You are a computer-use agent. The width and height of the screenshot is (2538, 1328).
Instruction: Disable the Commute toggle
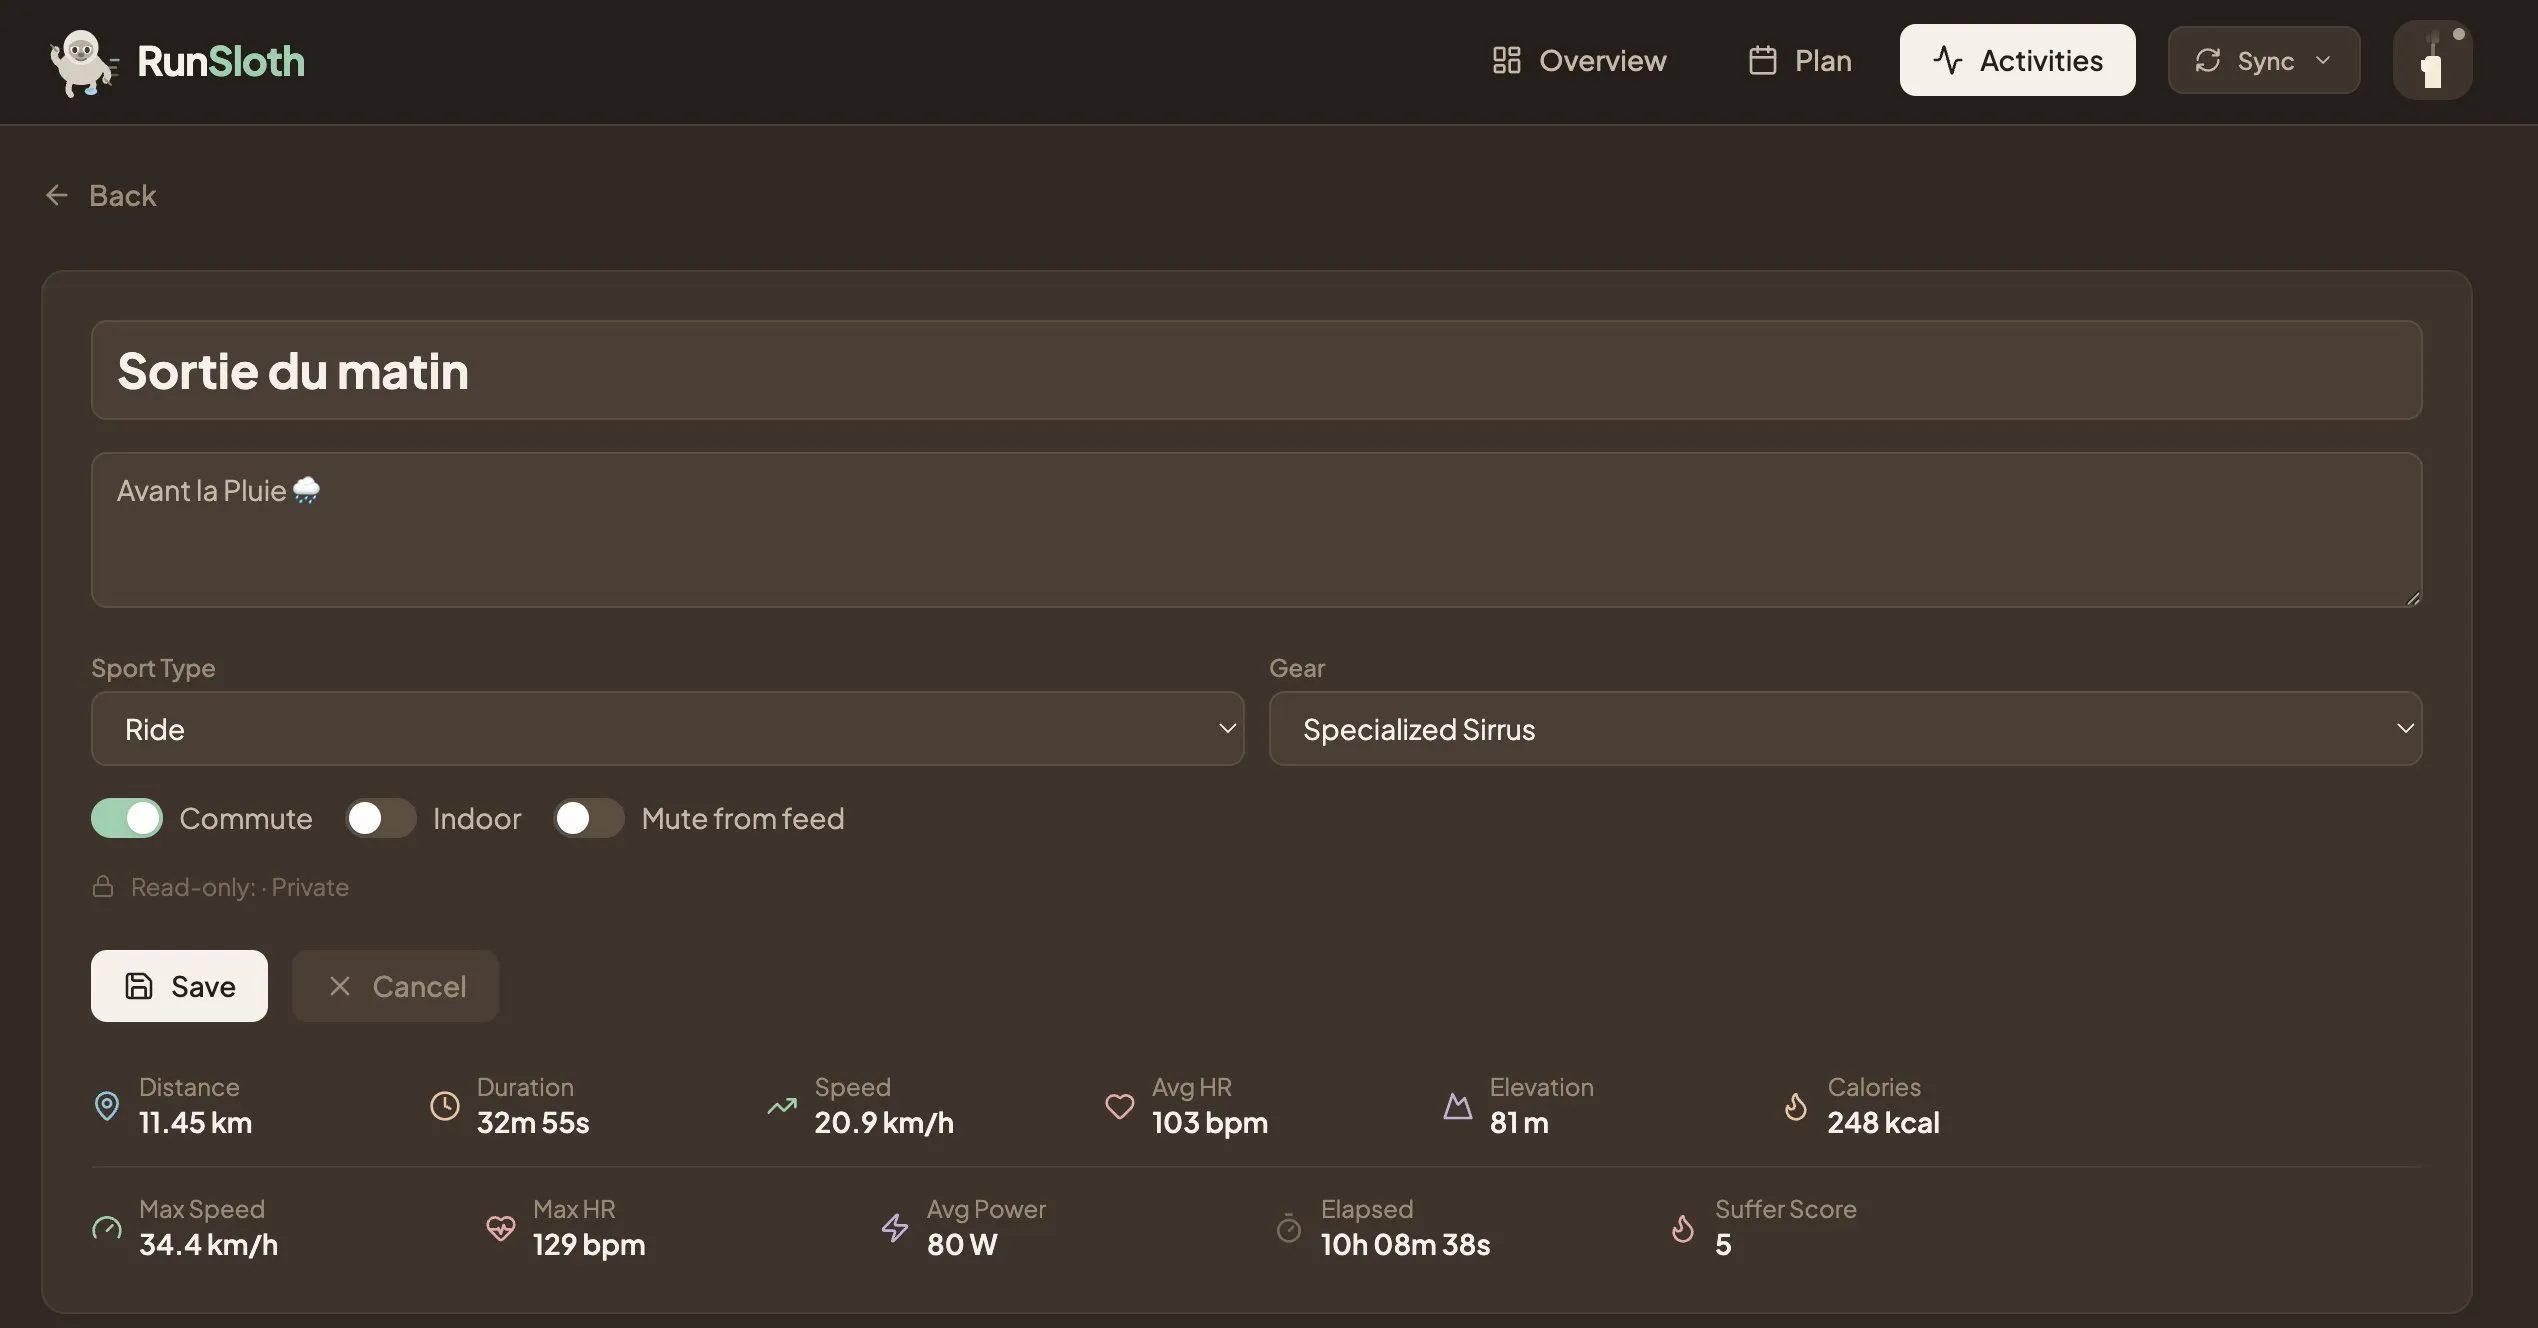(x=127, y=818)
